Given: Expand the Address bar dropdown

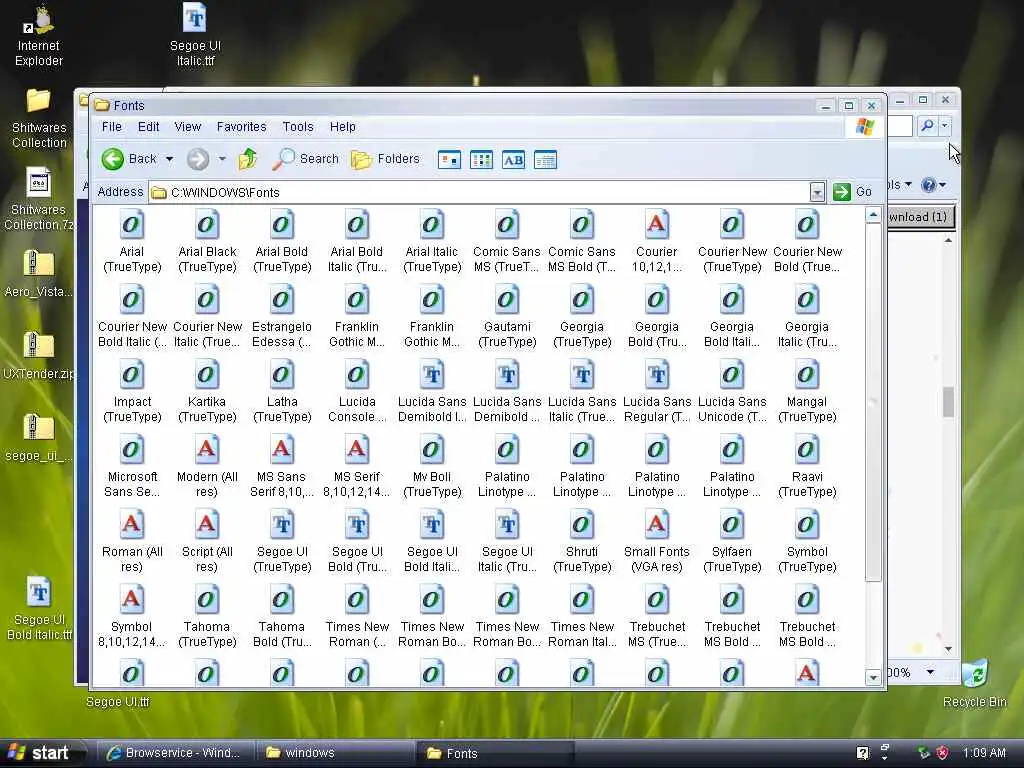Looking at the screenshot, I should (x=817, y=192).
